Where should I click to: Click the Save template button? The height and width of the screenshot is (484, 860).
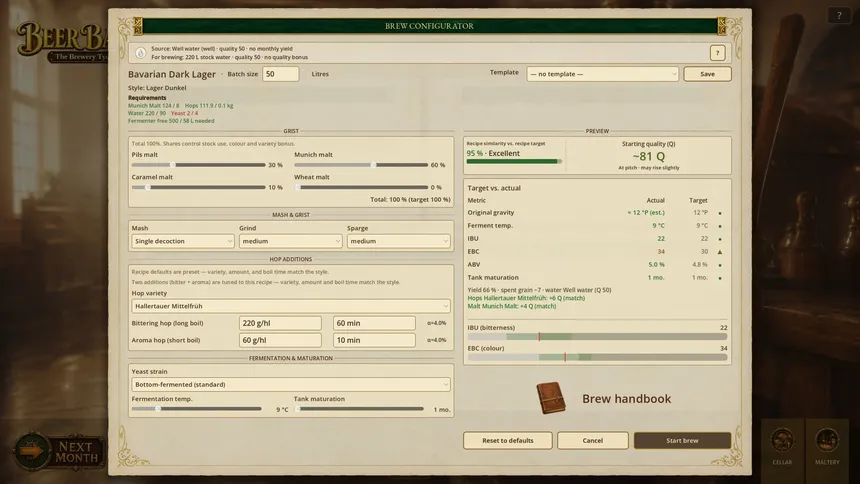pyautogui.click(x=707, y=74)
